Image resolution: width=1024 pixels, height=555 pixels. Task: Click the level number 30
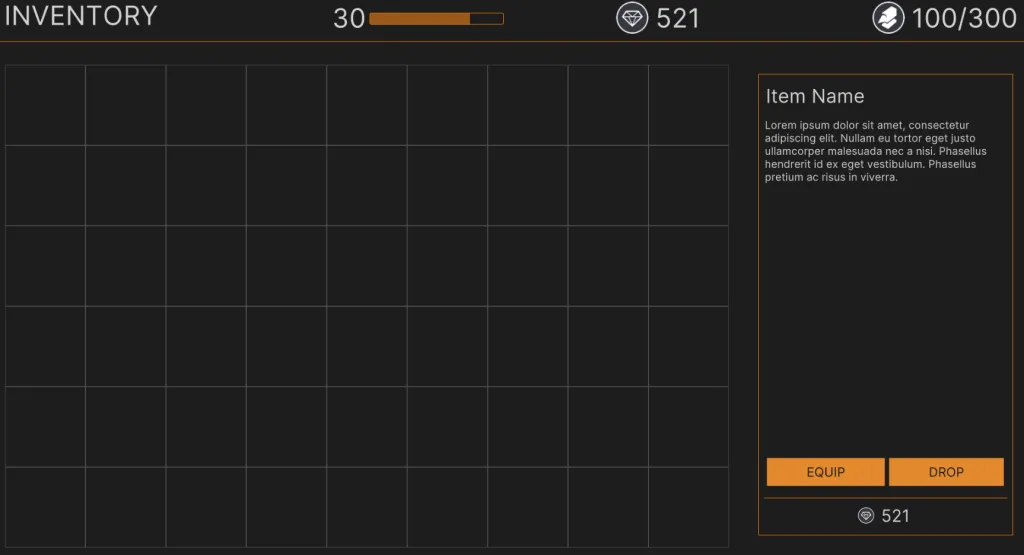(x=349, y=18)
